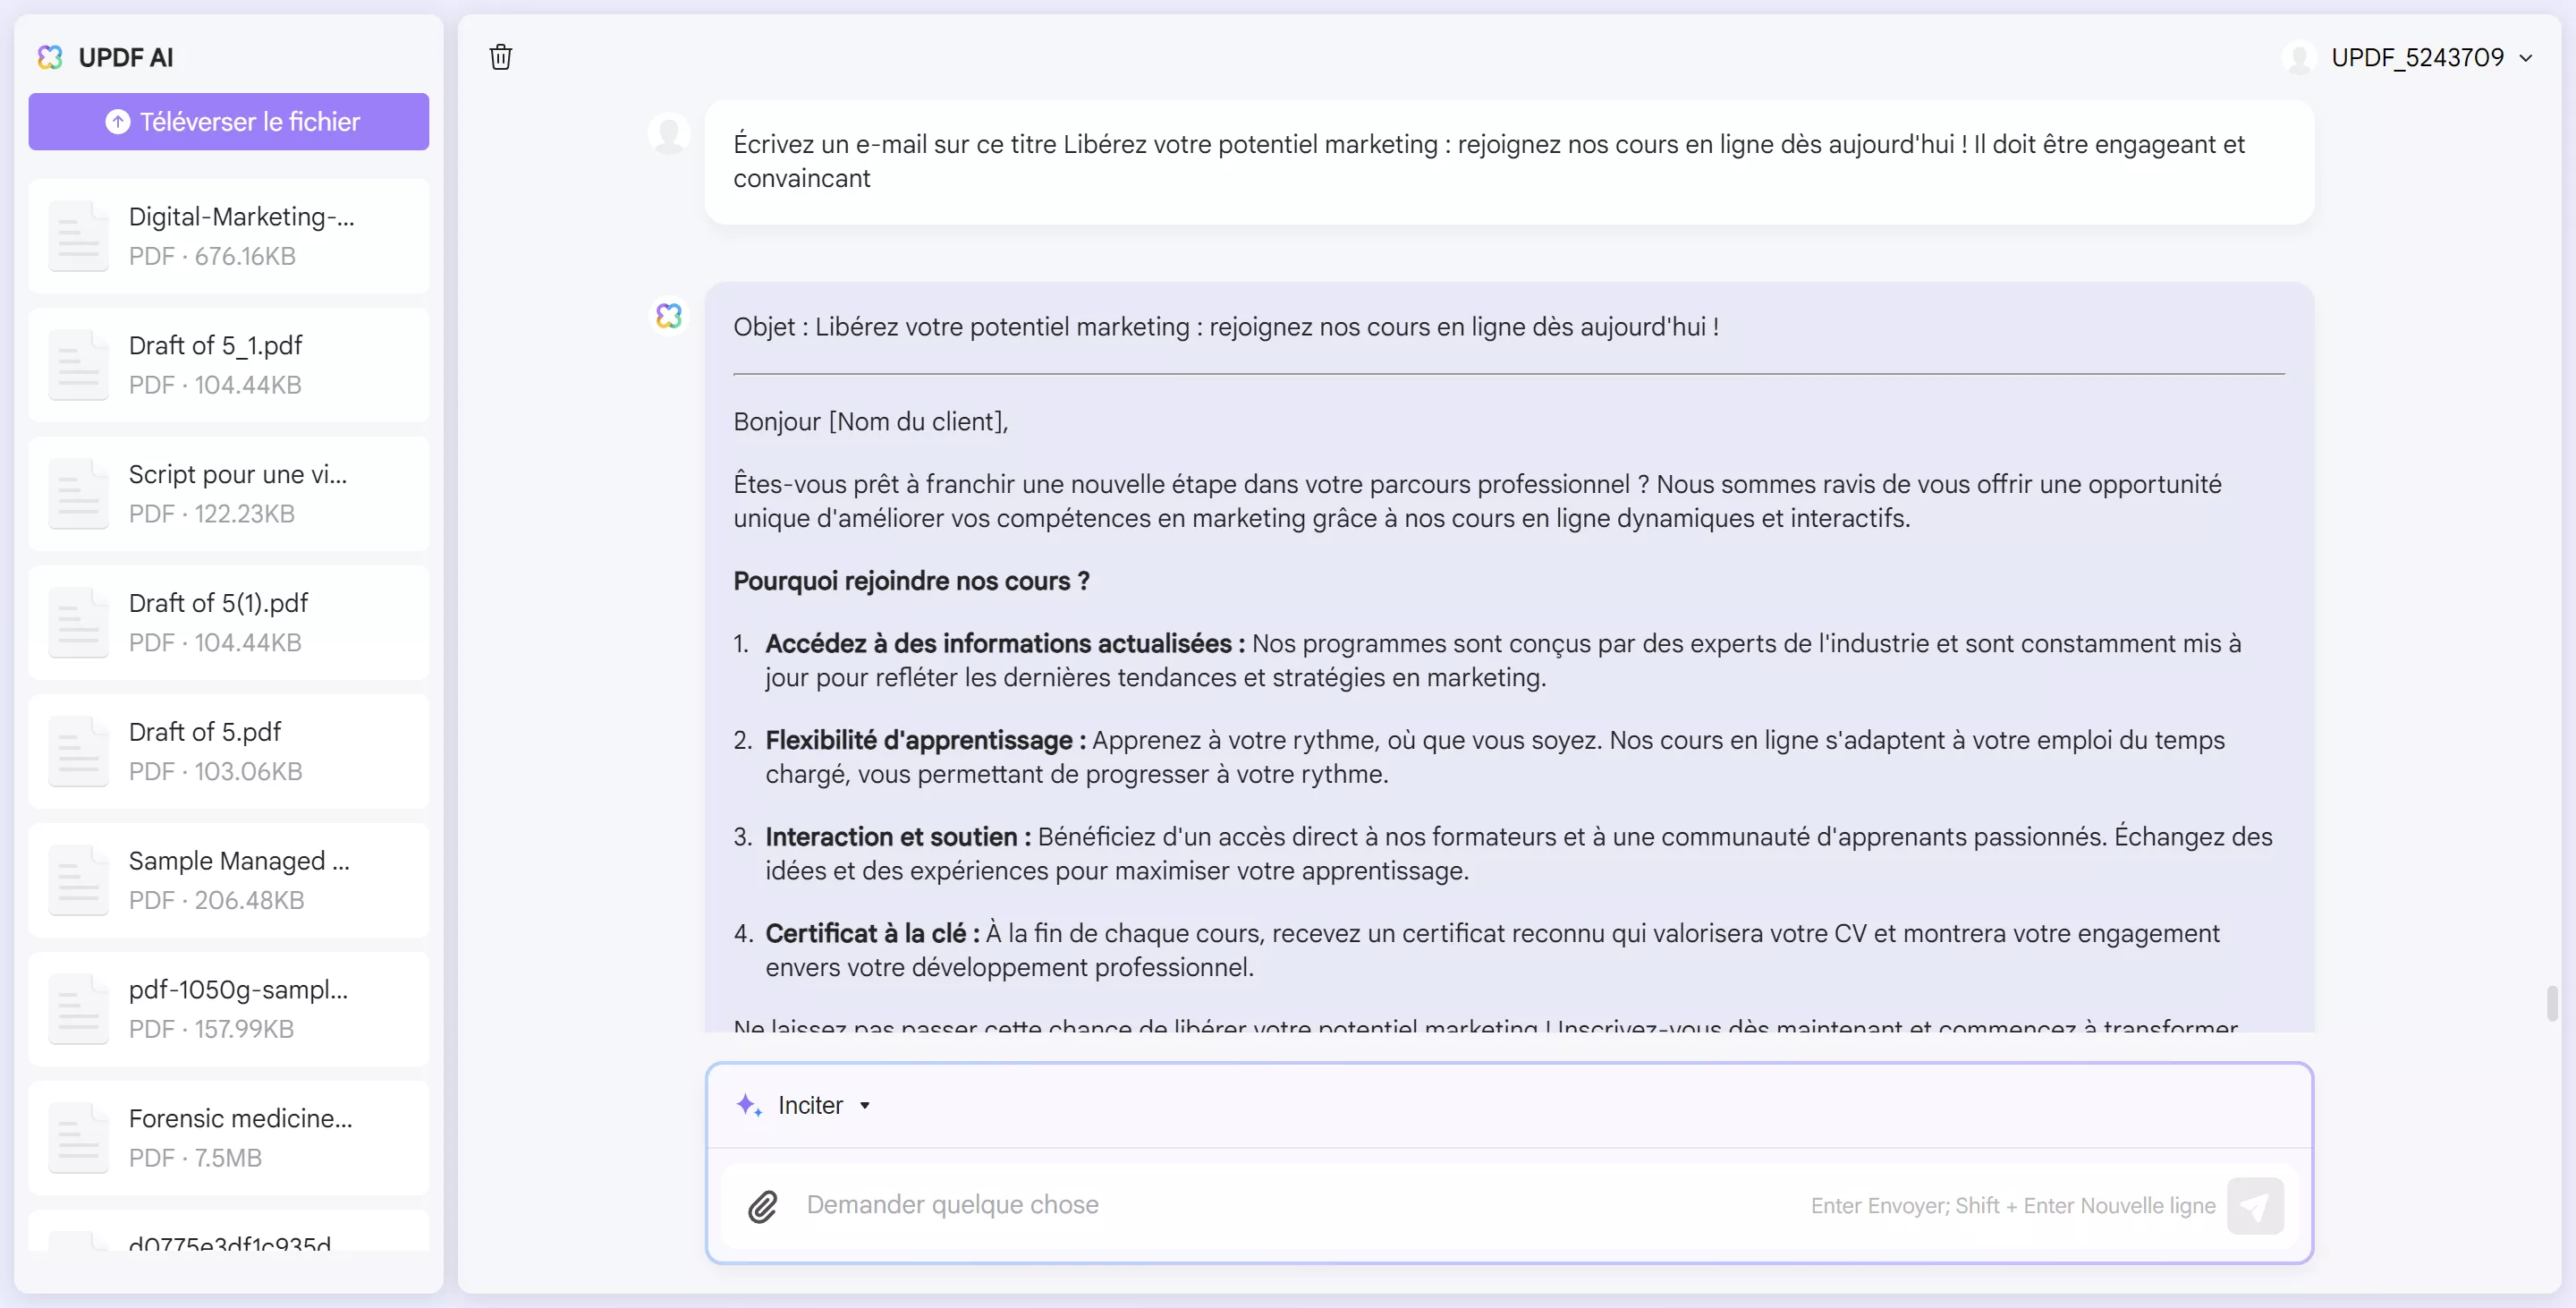Open Sample Managed PDF document
The width and height of the screenshot is (2576, 1308).
click(229, 879)
